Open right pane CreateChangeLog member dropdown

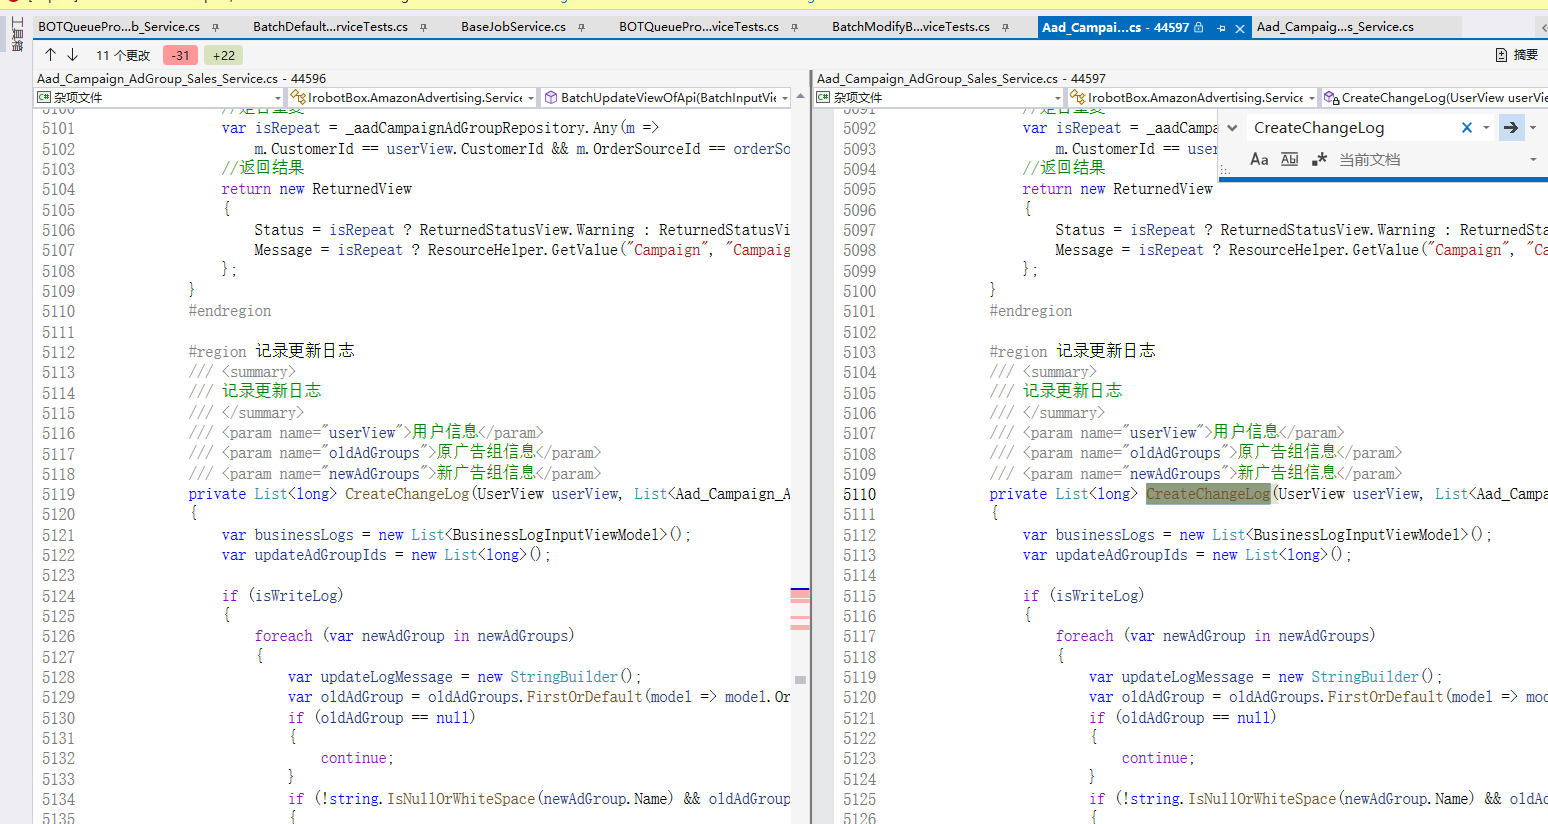[x=1434, y=97]
